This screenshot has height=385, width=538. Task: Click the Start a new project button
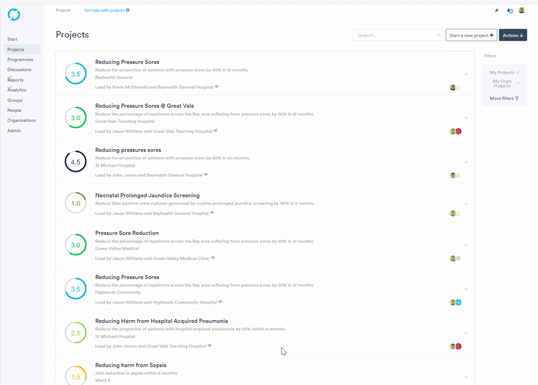pyautogui.click(x=471, y=35)
